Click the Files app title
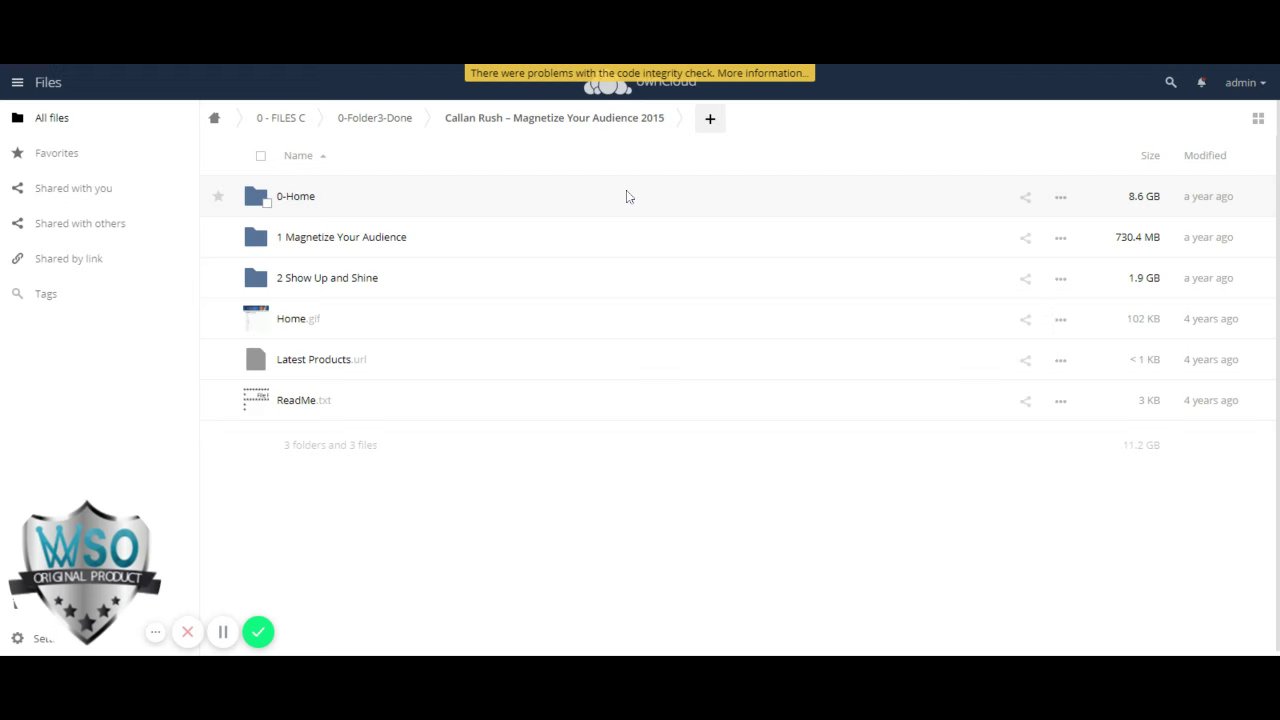1280x720 pixels. (48, 83)
